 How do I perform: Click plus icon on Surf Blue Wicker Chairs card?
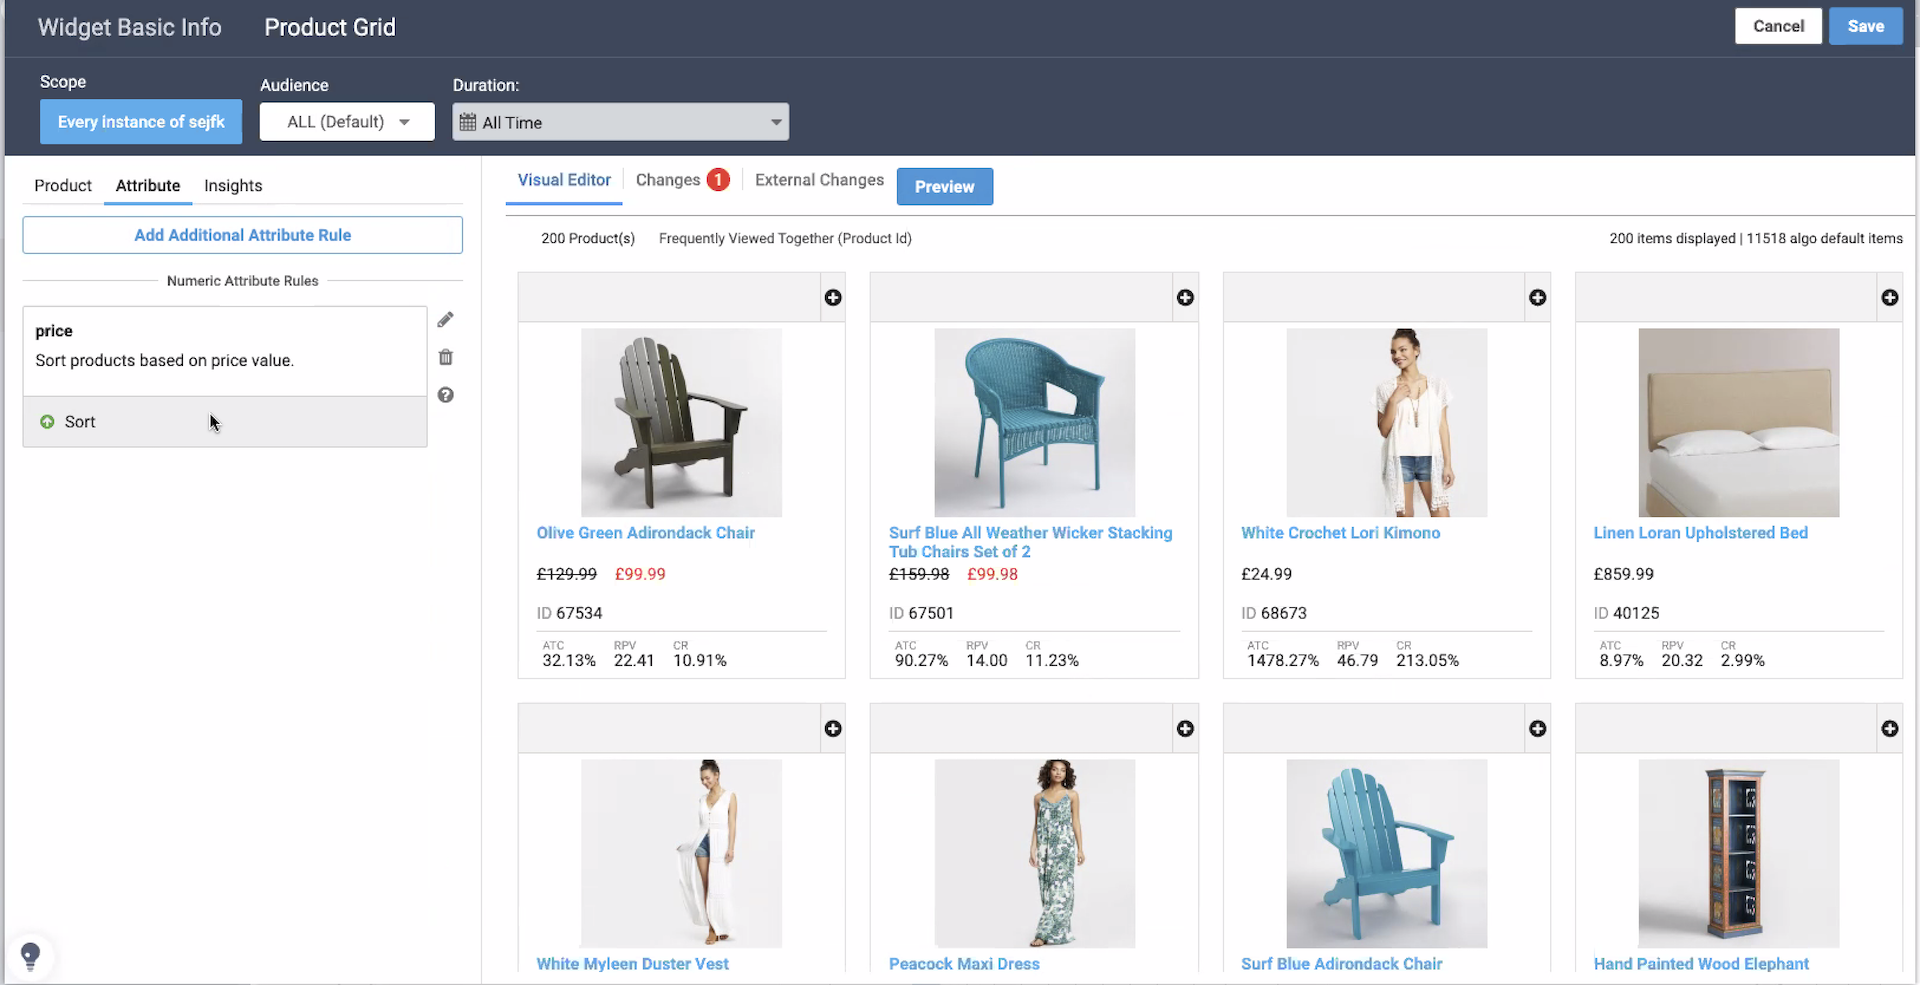tap(1185, 298)
